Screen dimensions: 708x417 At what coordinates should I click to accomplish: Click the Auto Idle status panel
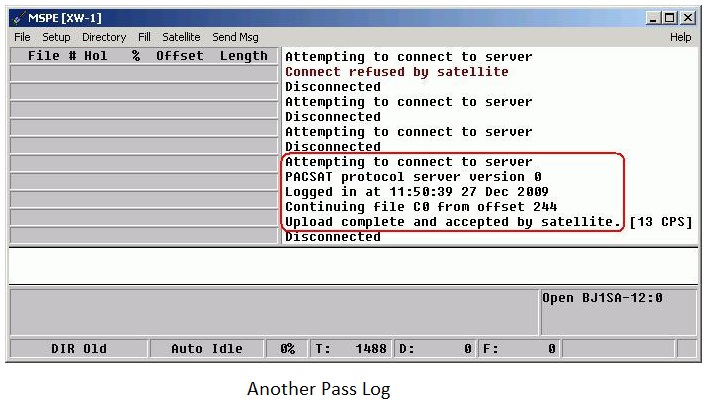click(206, 349)
